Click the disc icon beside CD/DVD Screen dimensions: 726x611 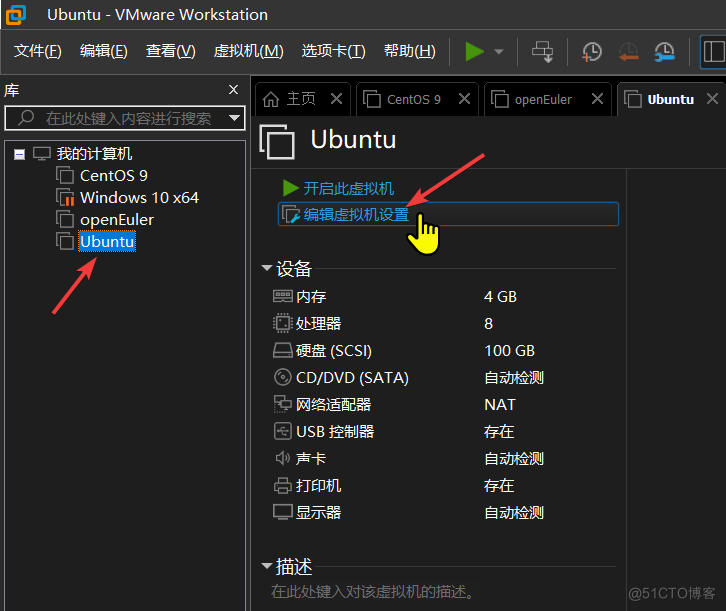(282, 377)
